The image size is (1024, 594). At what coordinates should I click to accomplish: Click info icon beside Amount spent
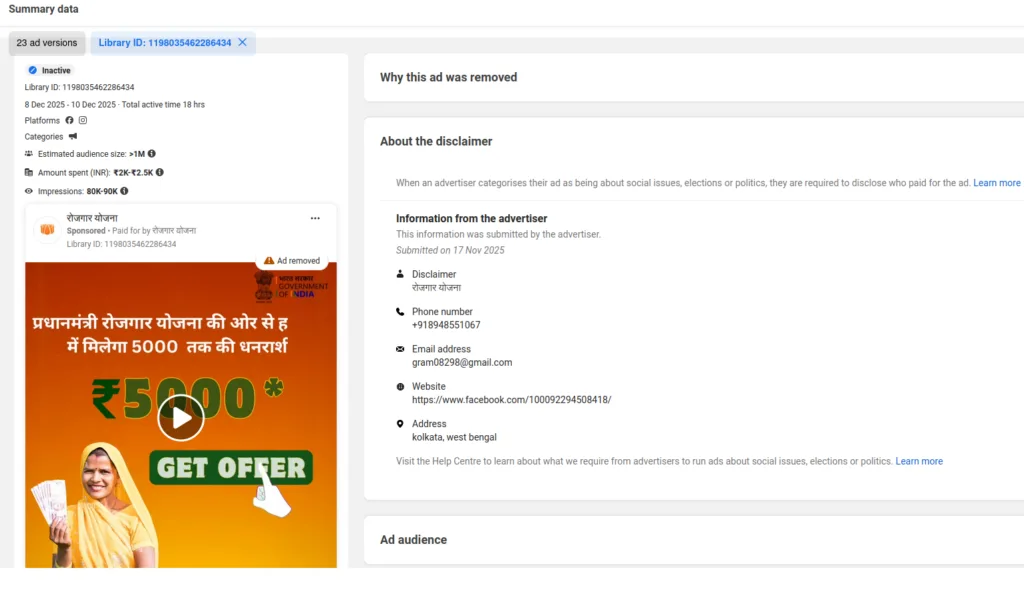160,172
